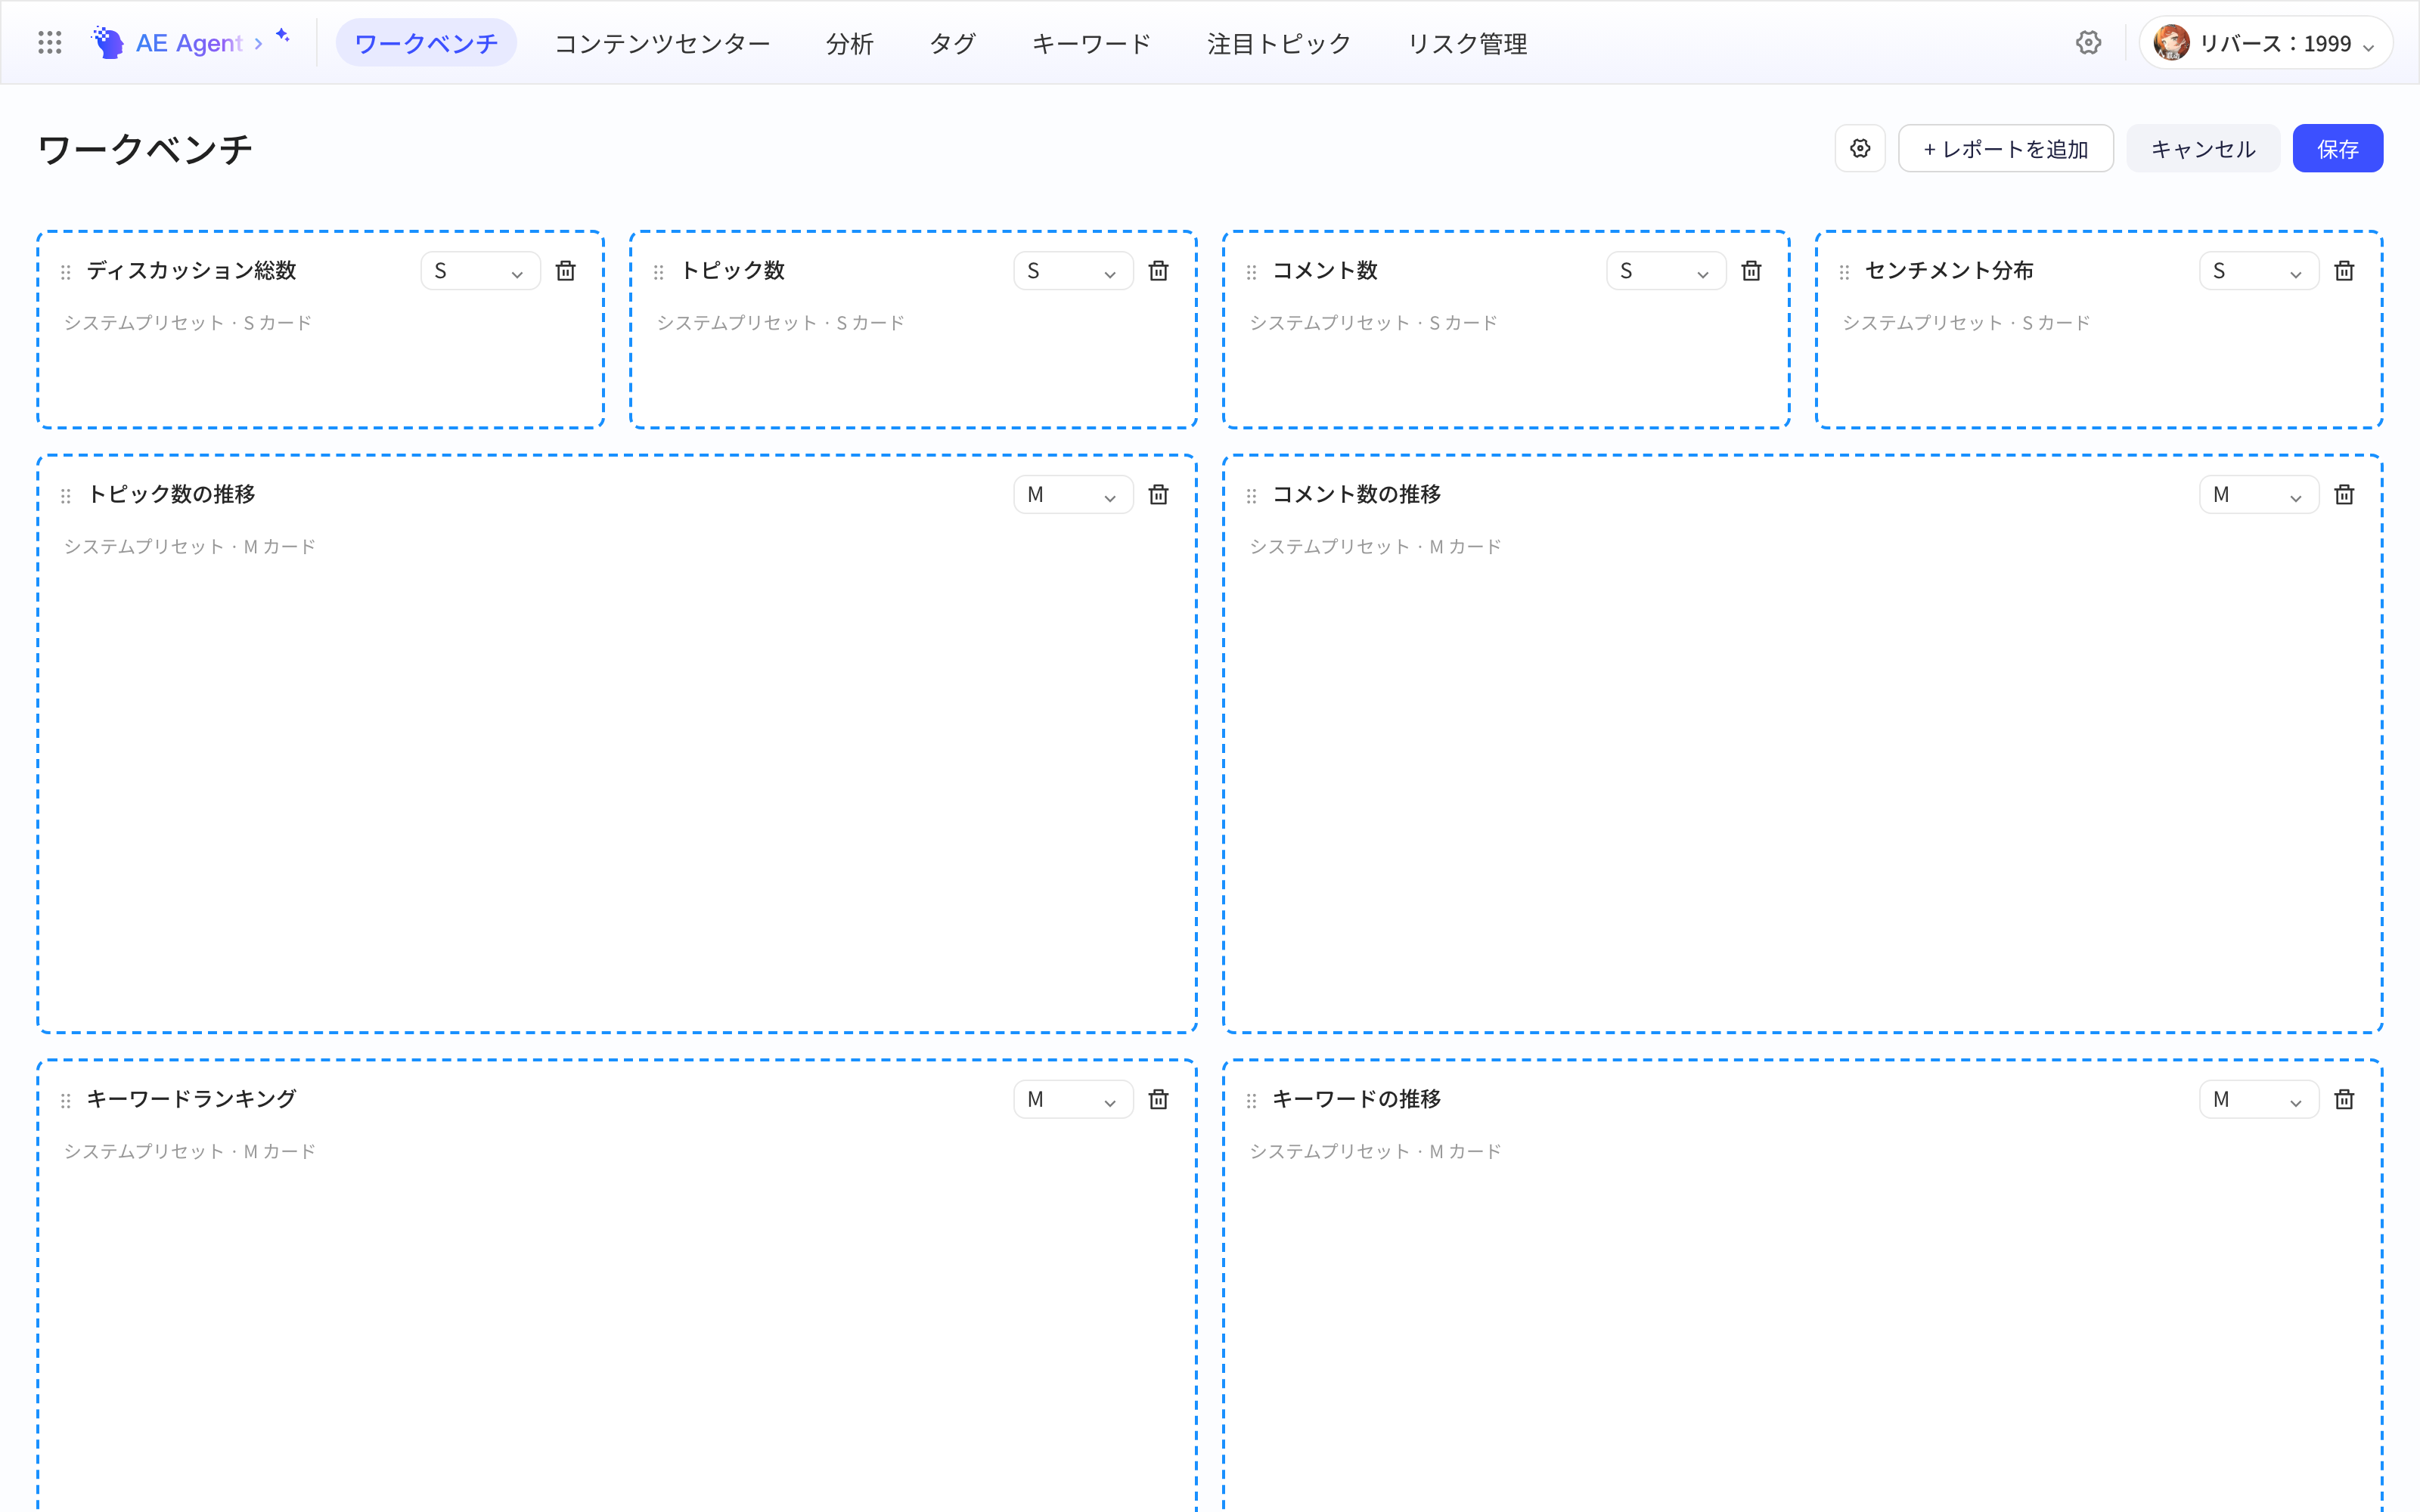Viewport: 2420px width, 1512px height.
Task: Delete the キーワードランキング card
Action: pyautogui.click(x=1159, y=1100)
